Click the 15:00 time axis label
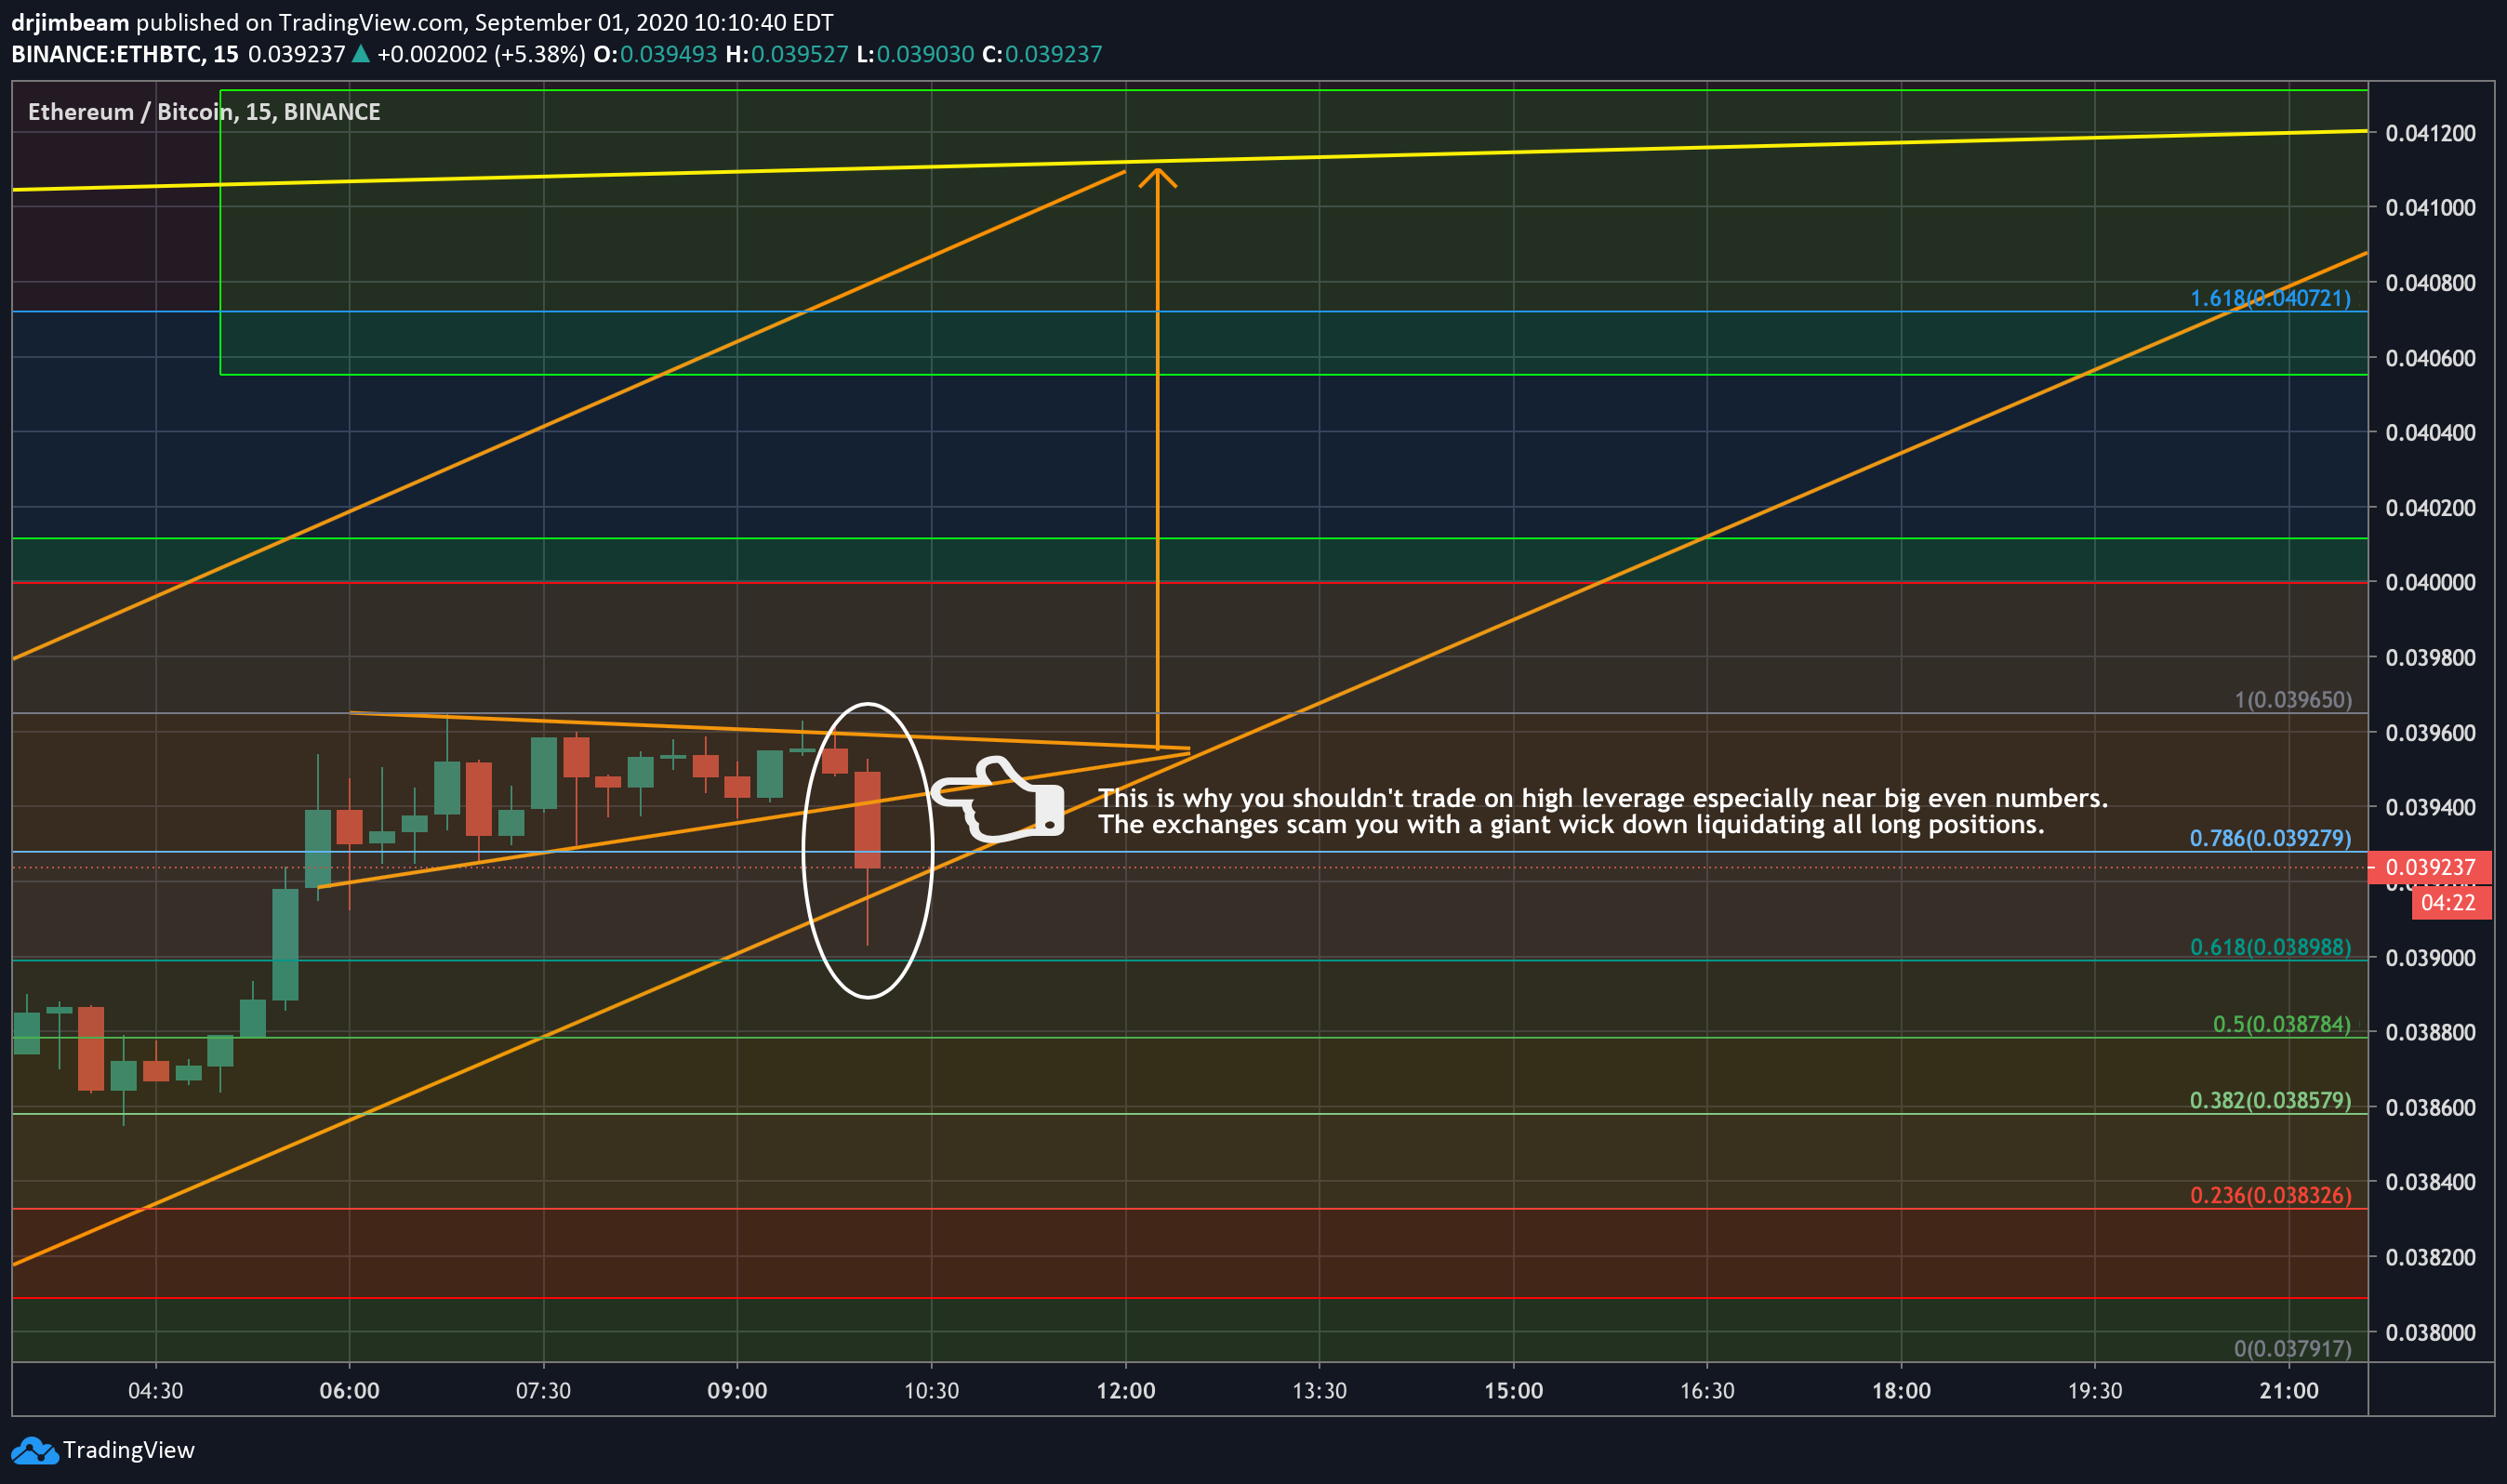The image size is (2507, 1484). click(1513, 1391)
